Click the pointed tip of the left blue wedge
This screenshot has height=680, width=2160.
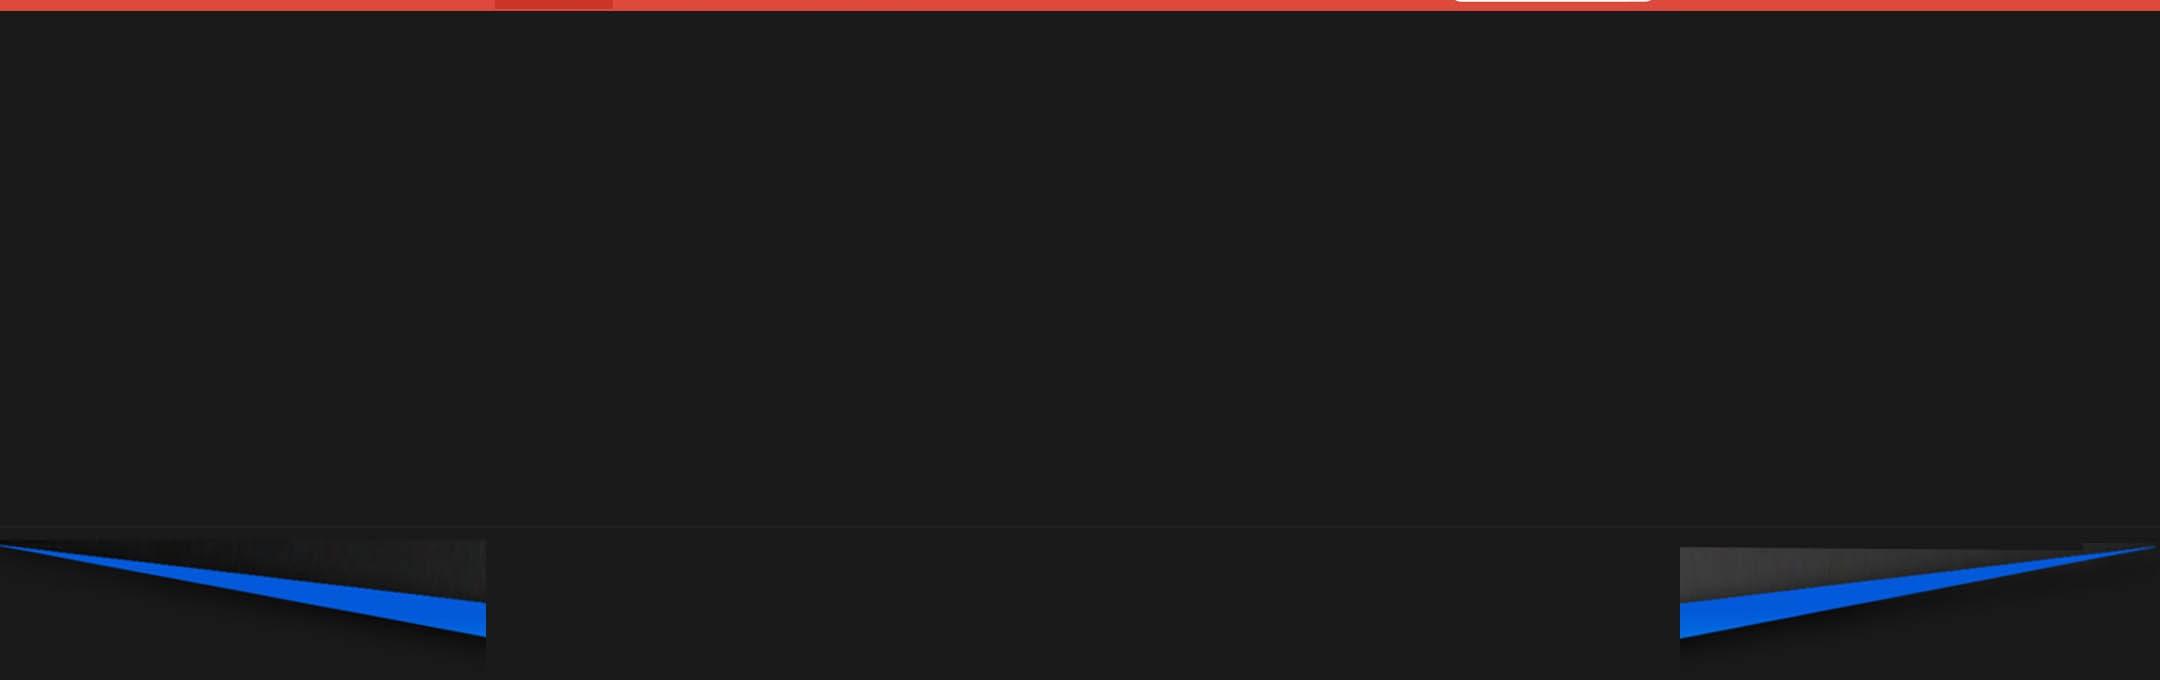pos(8,546)
